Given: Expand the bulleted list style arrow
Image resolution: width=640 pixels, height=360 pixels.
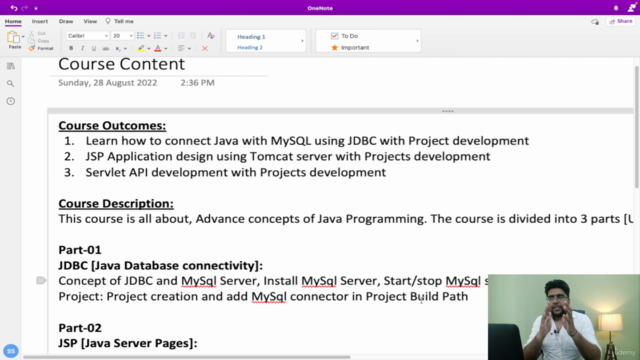Looking at the screenshot, I should [x=149, y=36].
